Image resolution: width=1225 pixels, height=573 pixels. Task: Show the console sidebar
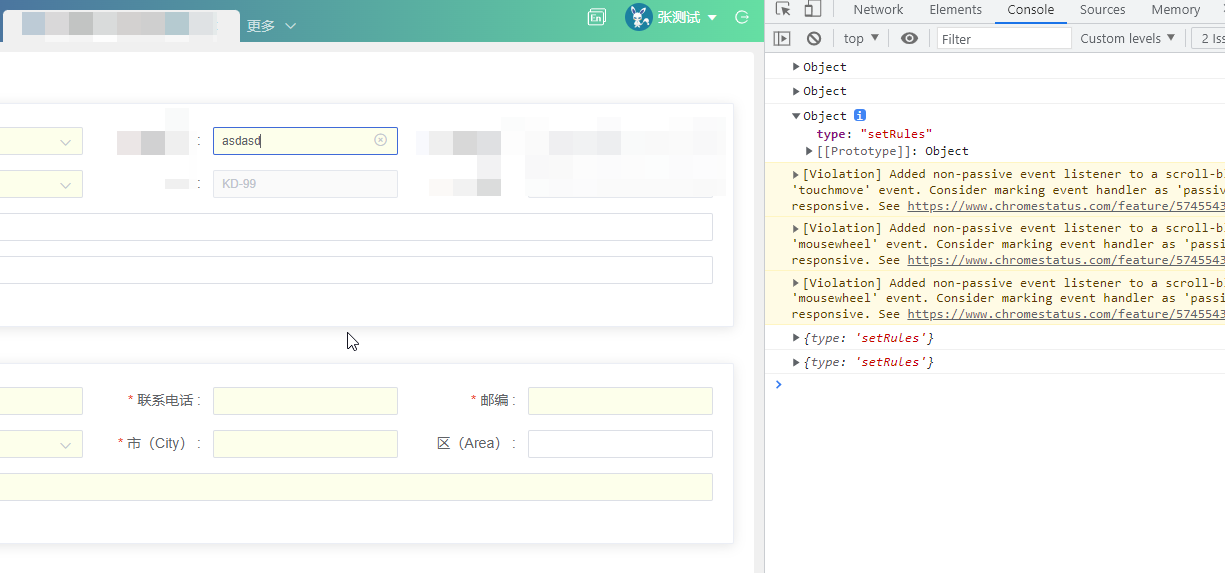[783, 38]
